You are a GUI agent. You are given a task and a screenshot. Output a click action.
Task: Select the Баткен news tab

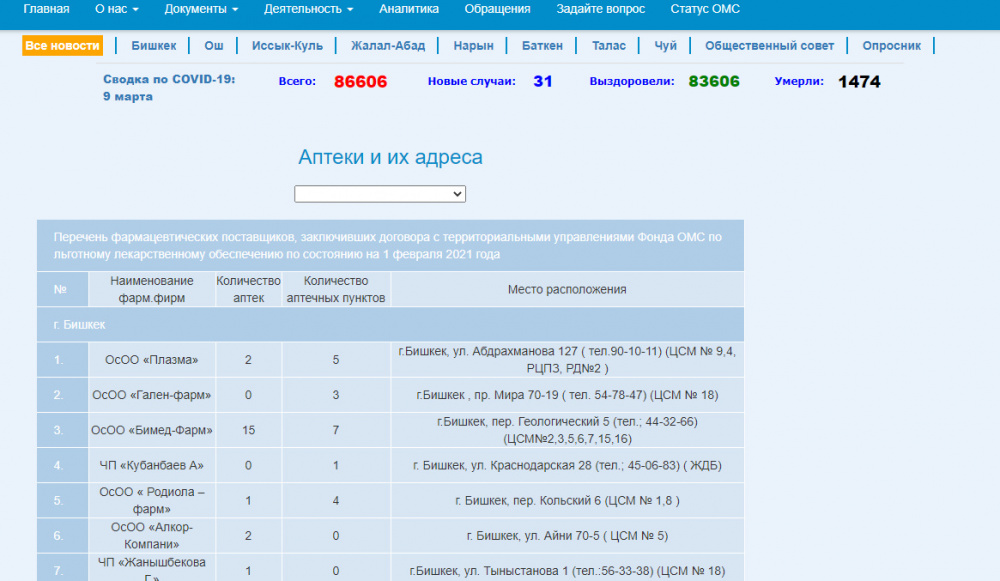click(542, 46)
